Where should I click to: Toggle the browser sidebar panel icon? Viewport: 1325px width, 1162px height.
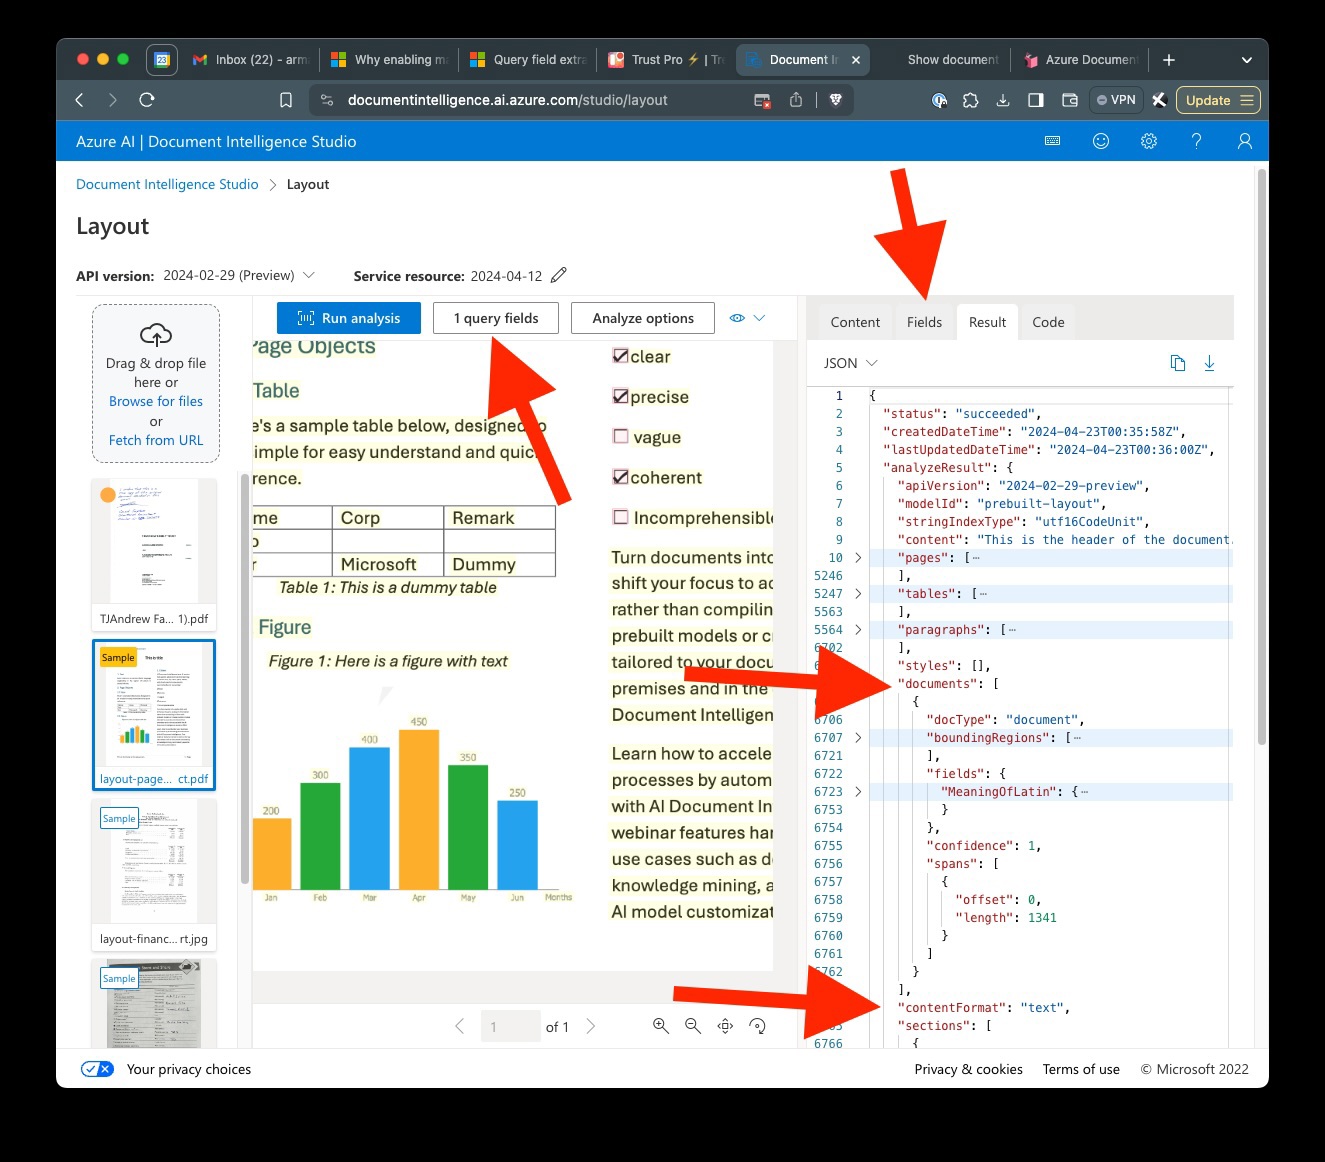[1036, 100]
